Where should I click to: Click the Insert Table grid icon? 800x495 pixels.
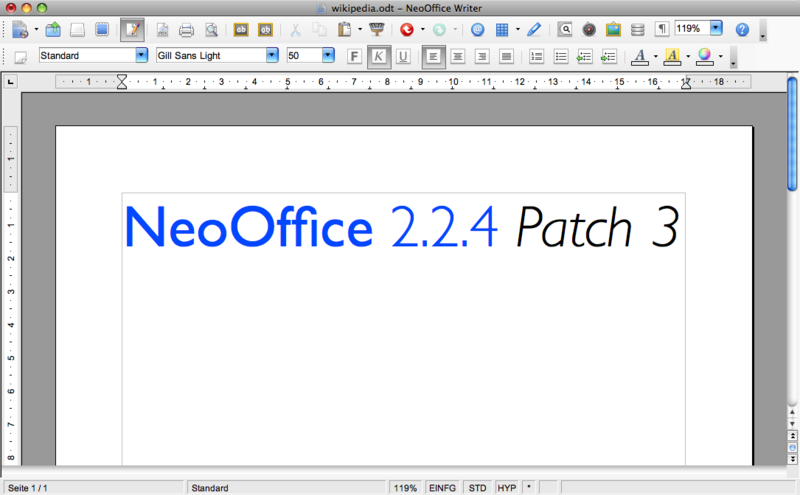point(502,30)
